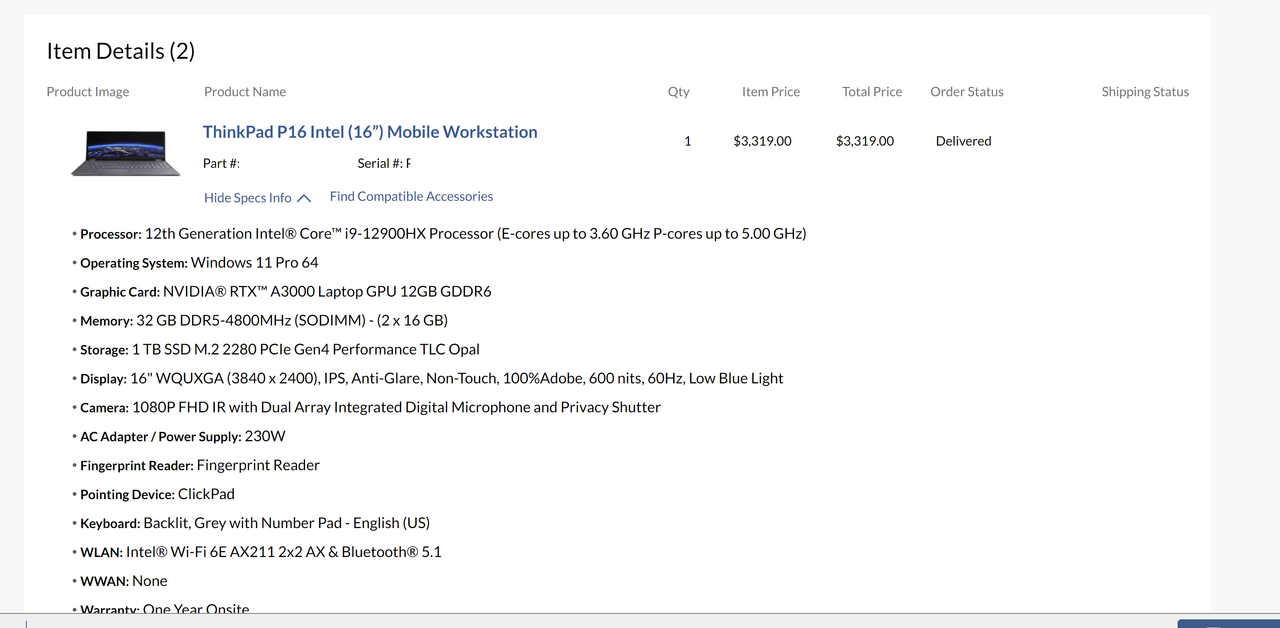Click the Product Image column header
The width and height of the screenshot is (1280, 628).
88,92
